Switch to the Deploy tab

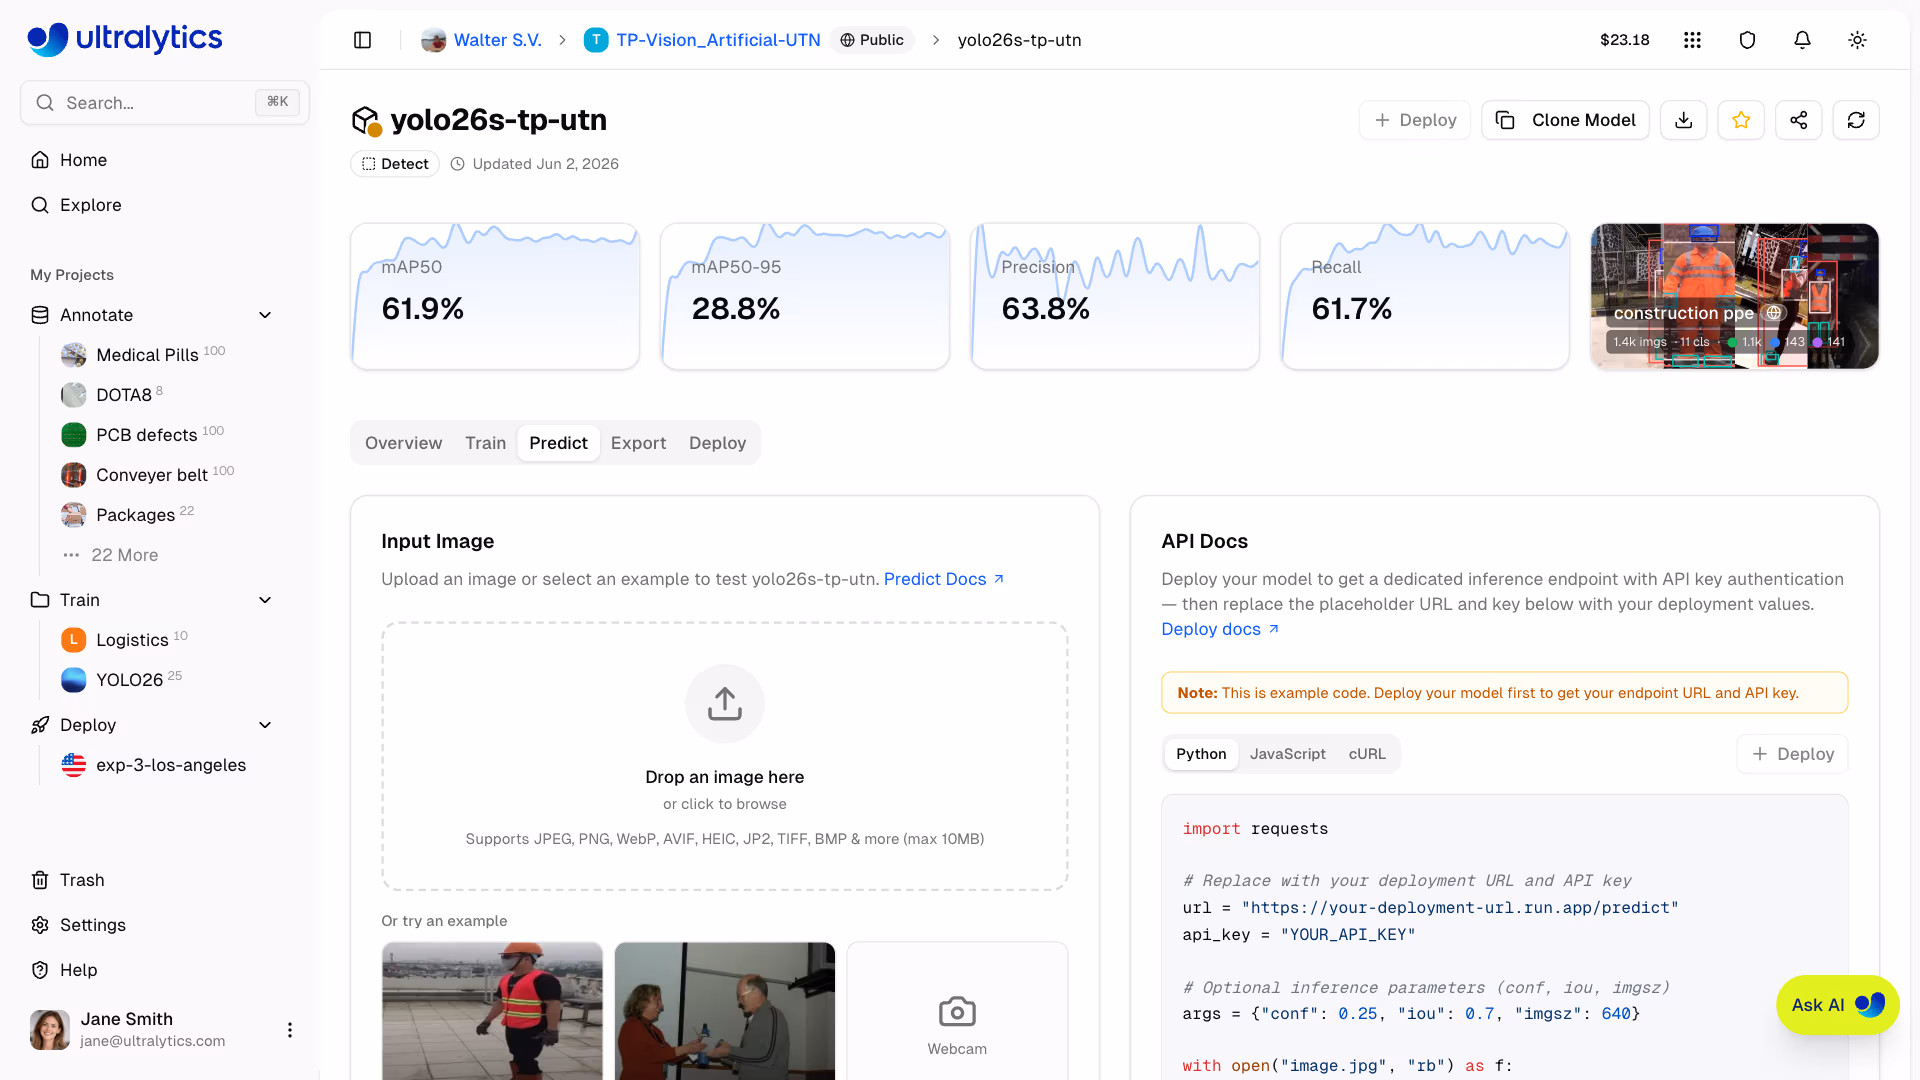click(717, 443)
